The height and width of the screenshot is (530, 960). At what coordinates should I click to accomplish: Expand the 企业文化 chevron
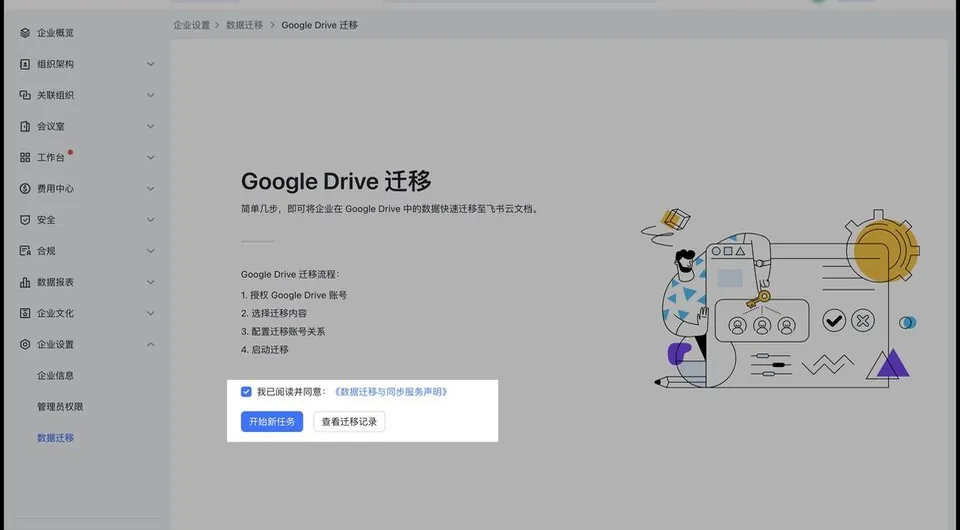click(151, 313)
